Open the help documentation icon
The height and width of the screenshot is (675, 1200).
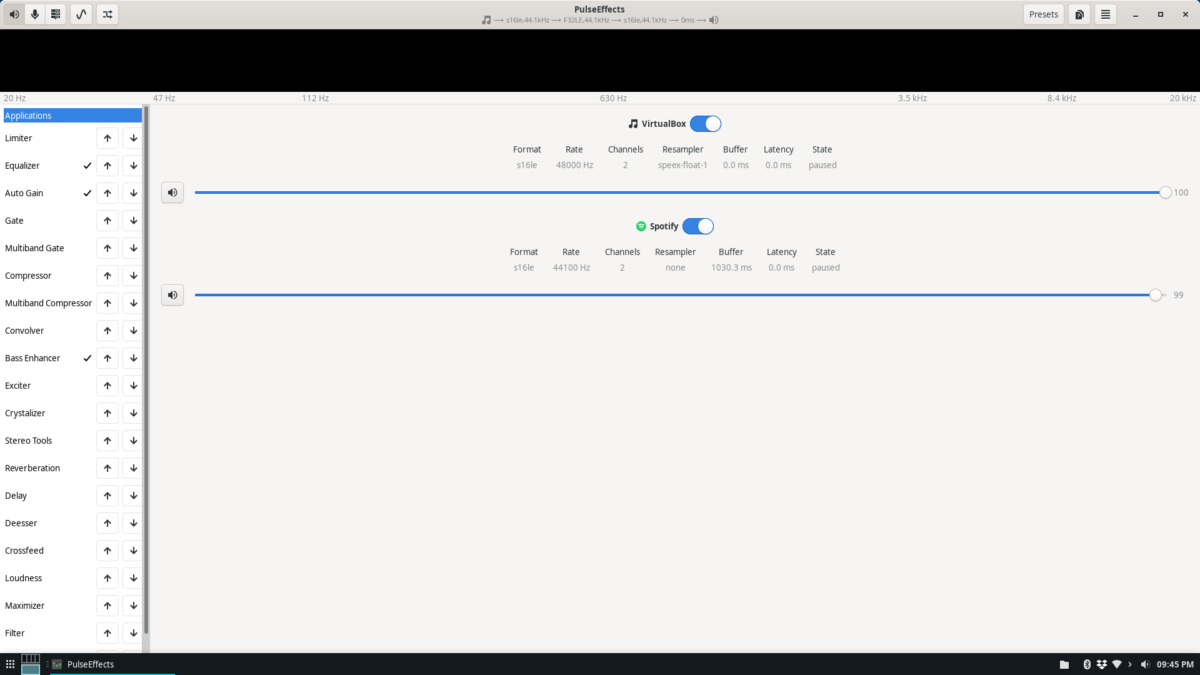pyautogui.click(x=1079, y=14)
